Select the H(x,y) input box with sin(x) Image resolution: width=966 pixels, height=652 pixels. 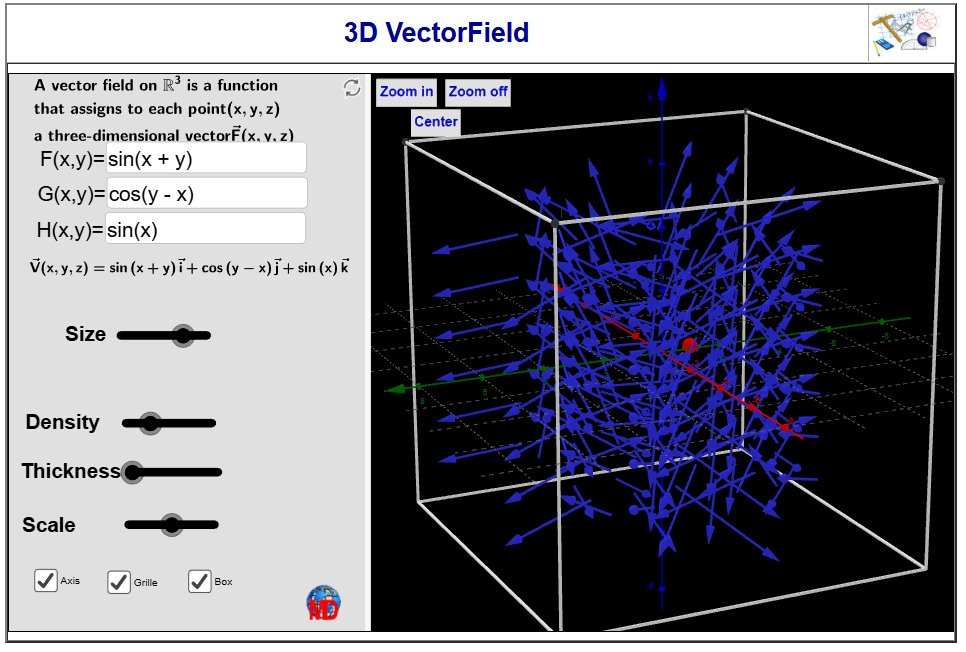204,229
